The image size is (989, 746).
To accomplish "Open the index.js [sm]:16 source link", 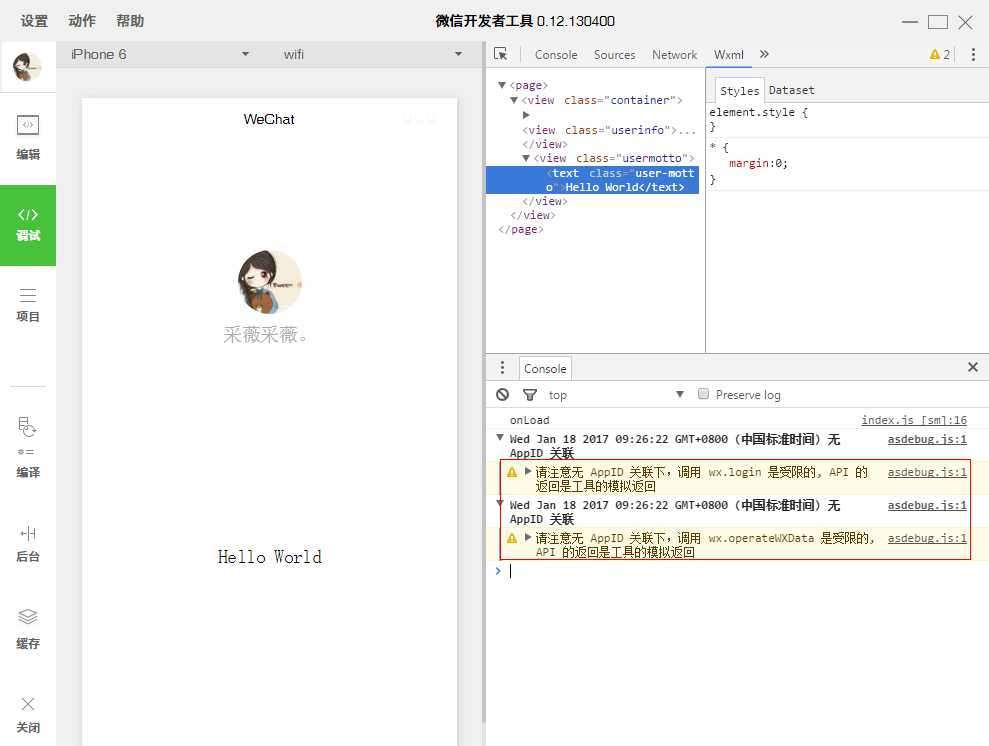I will coord(914,420).
